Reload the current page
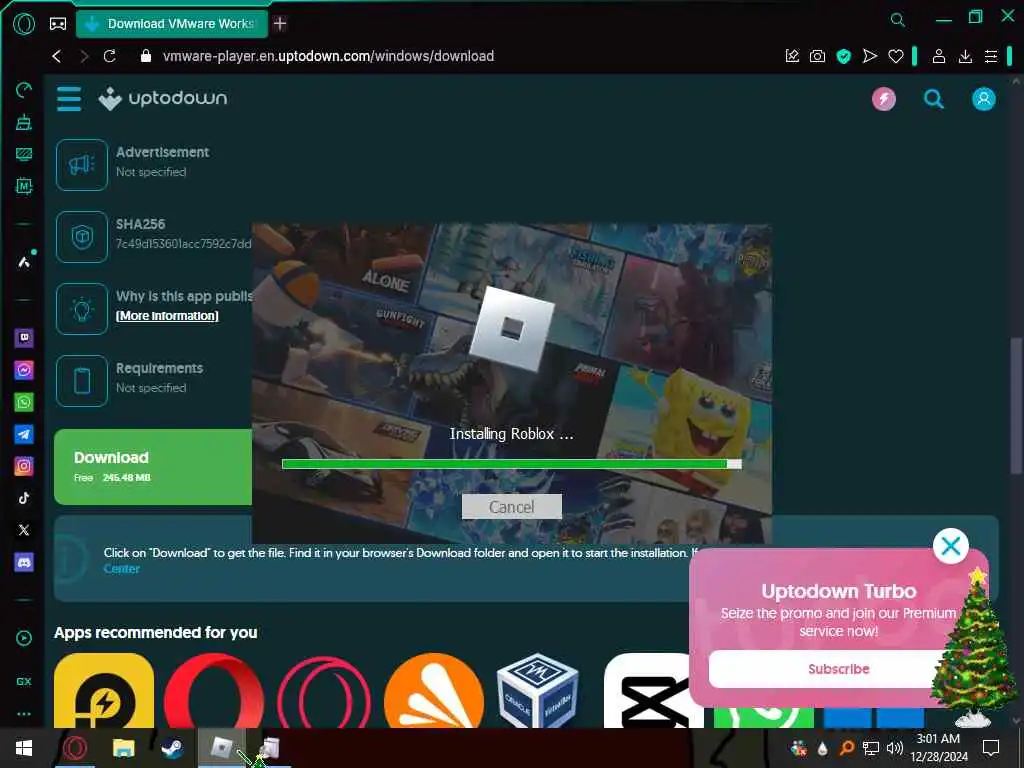The height and width of the screenshot is (768, 1024). (110, 56)
